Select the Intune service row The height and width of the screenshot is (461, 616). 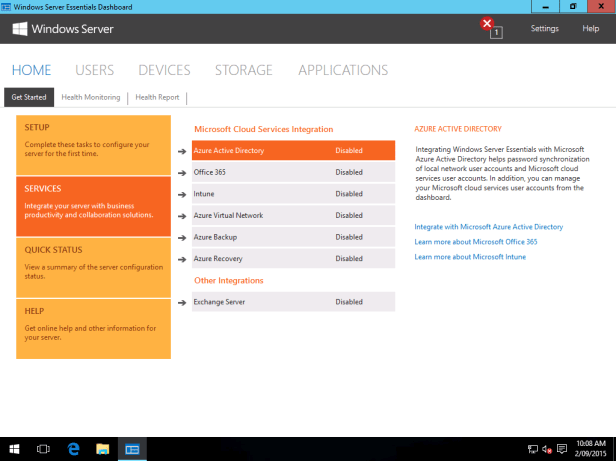(x=293, y=194)
